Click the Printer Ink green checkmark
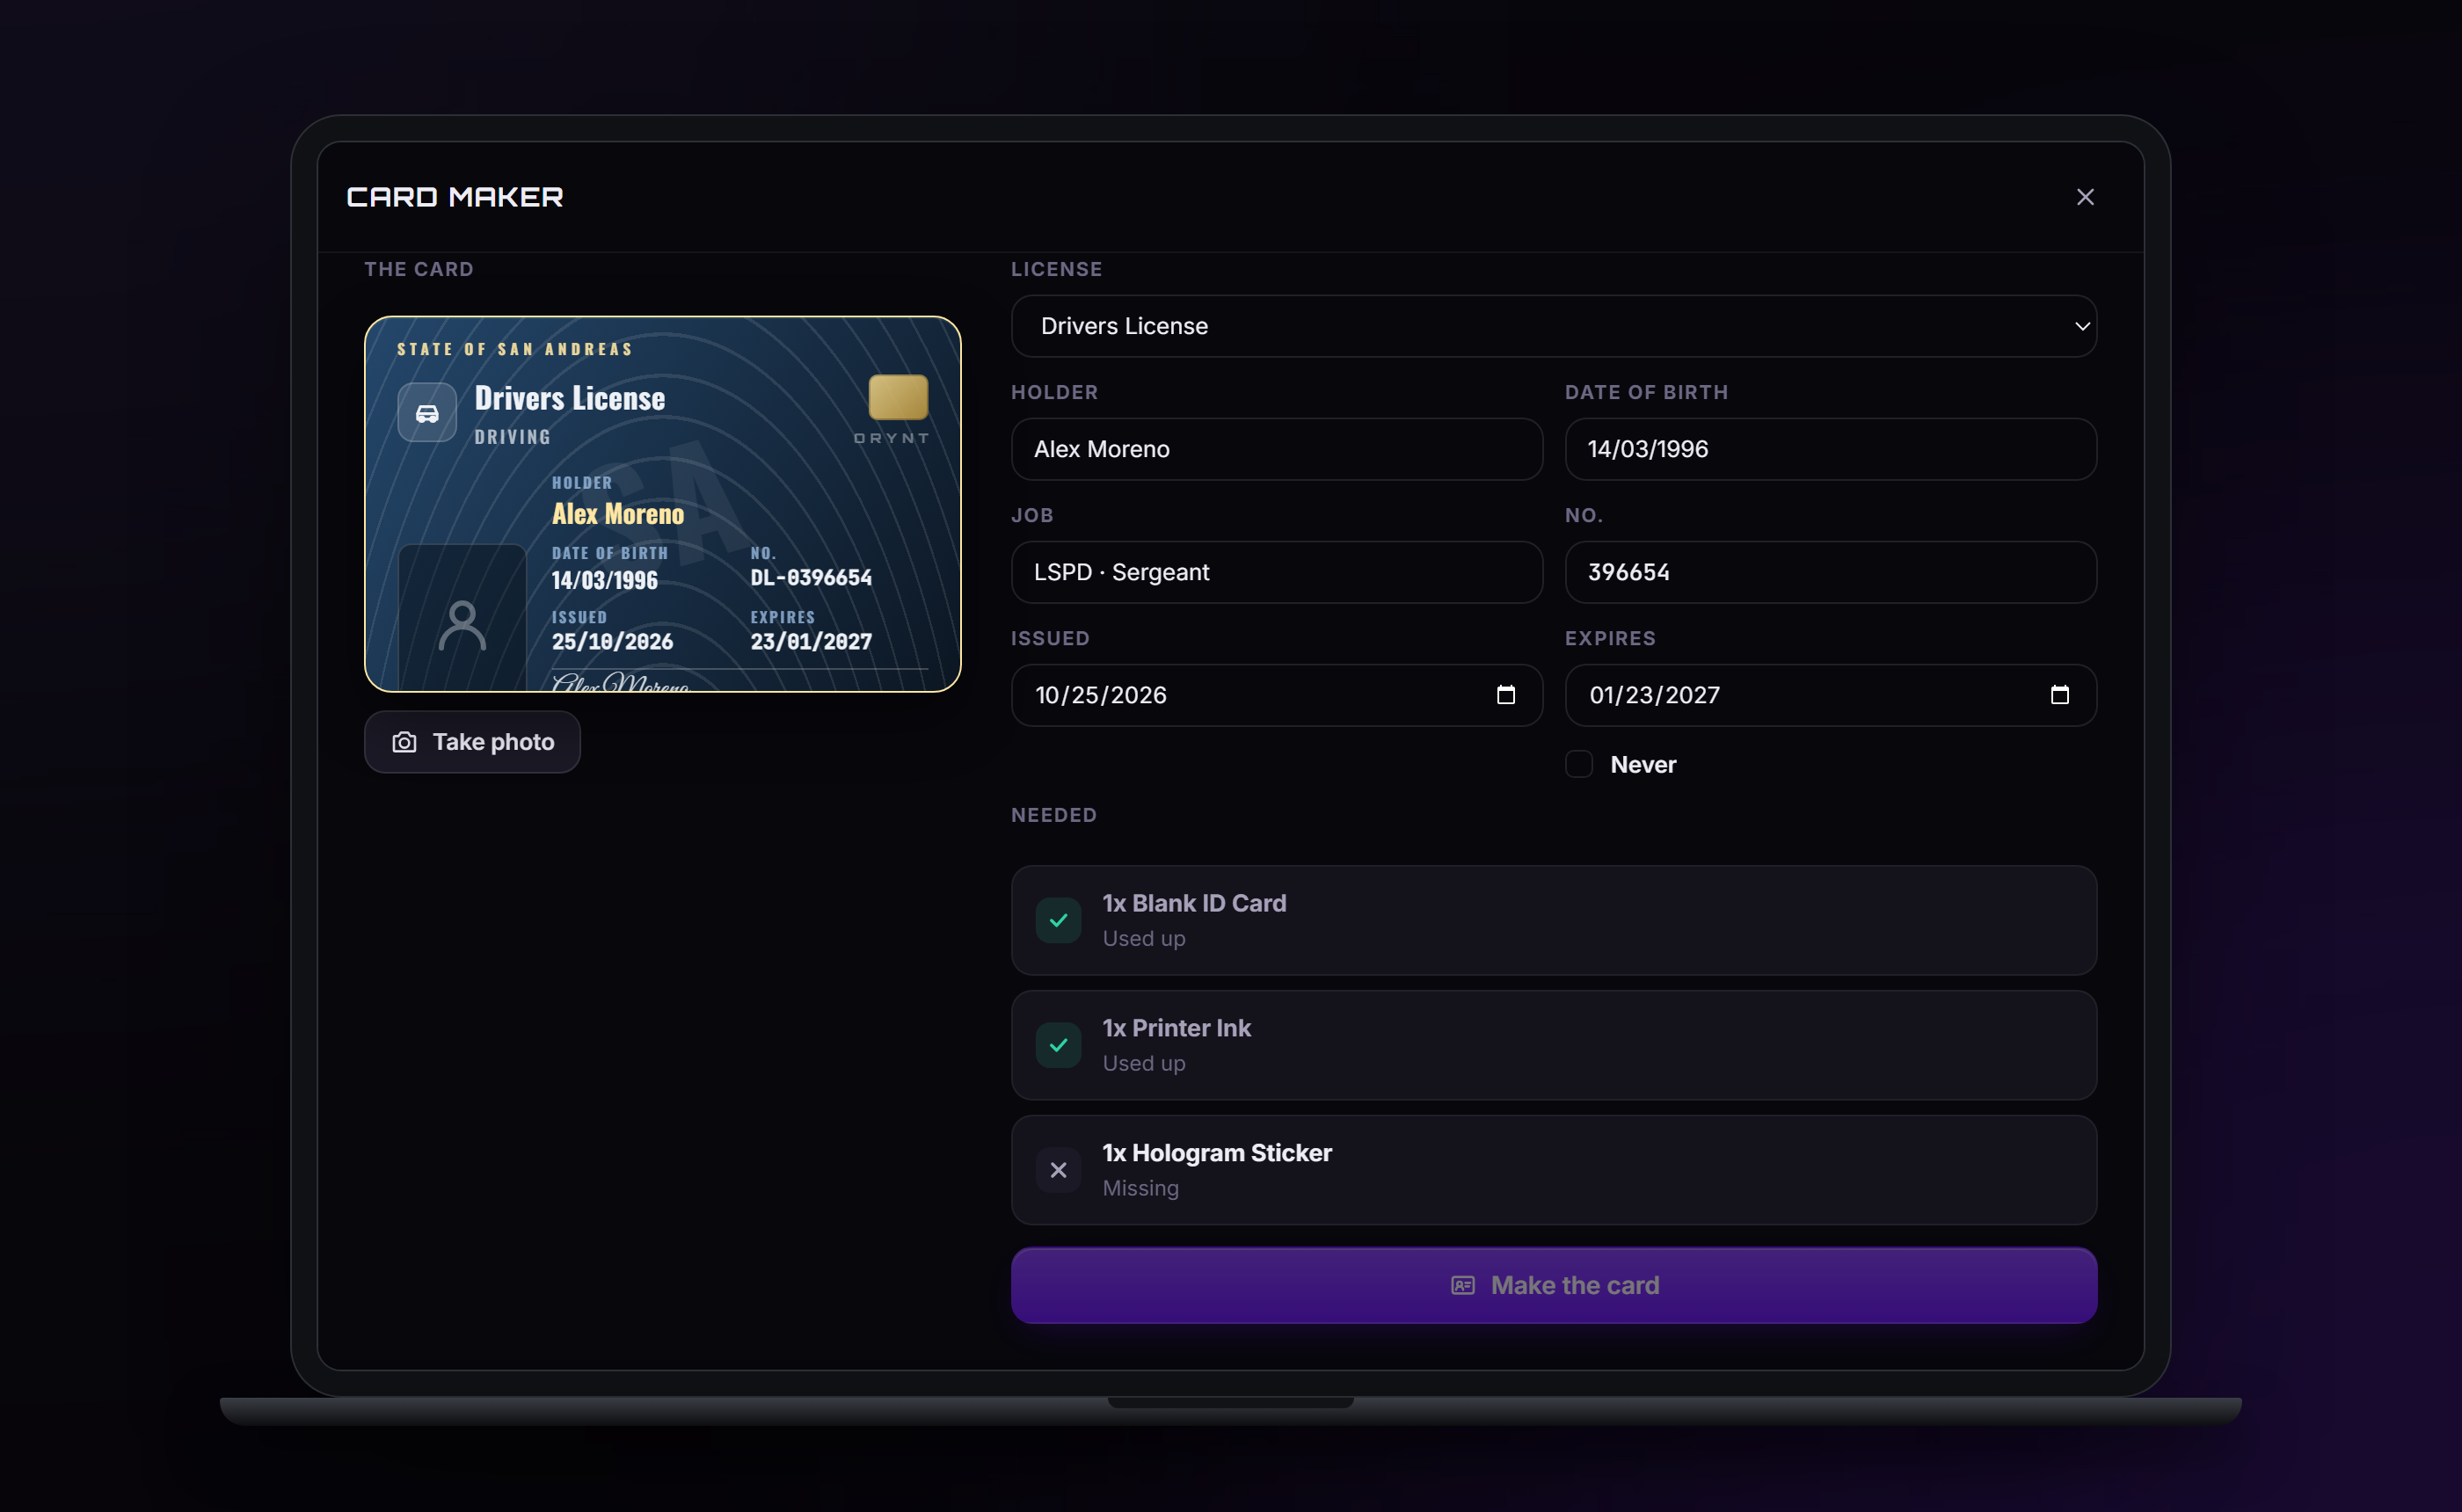2462x1512 pixels. [1058, 1045]
